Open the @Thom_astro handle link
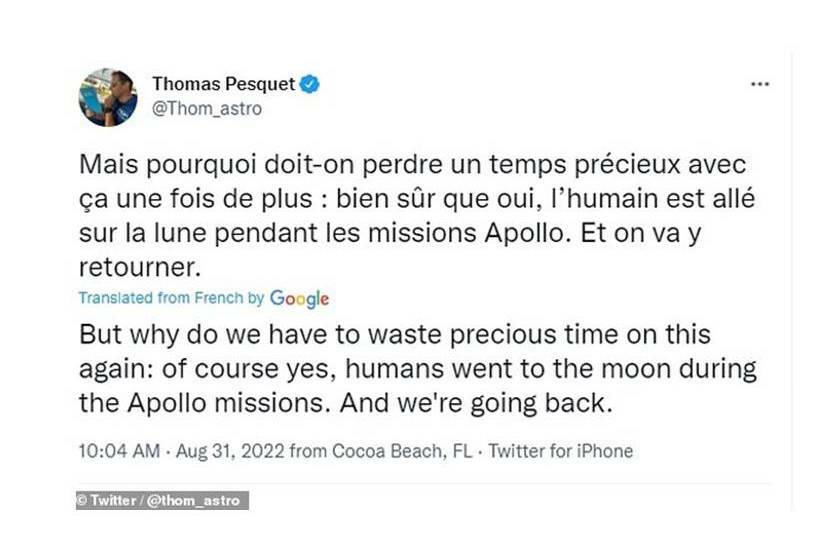Viewport: 827px width, 544px height. click(206, 109)
